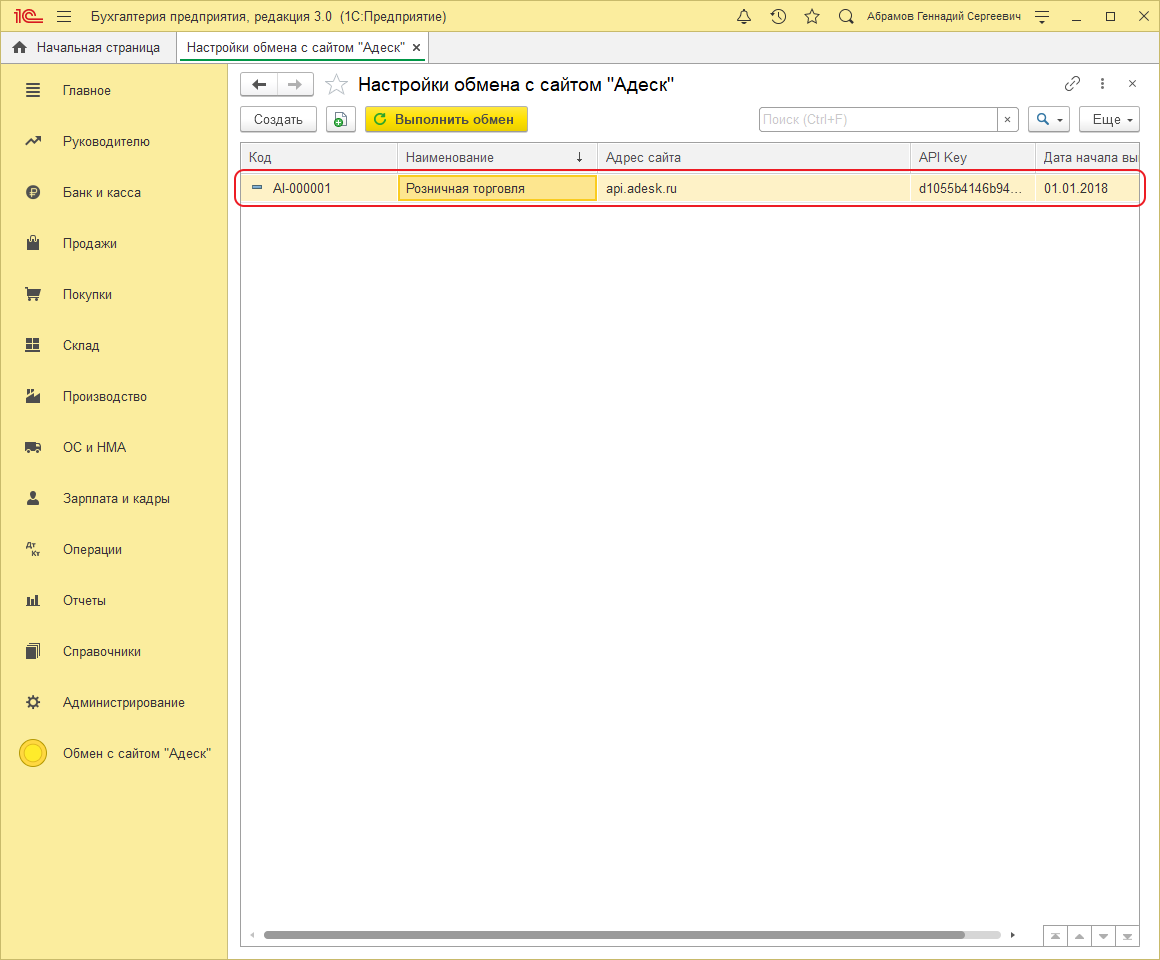Screen dimensions: 1160x960
Task: Add this form to favorites star
Action: pos(337,84)
